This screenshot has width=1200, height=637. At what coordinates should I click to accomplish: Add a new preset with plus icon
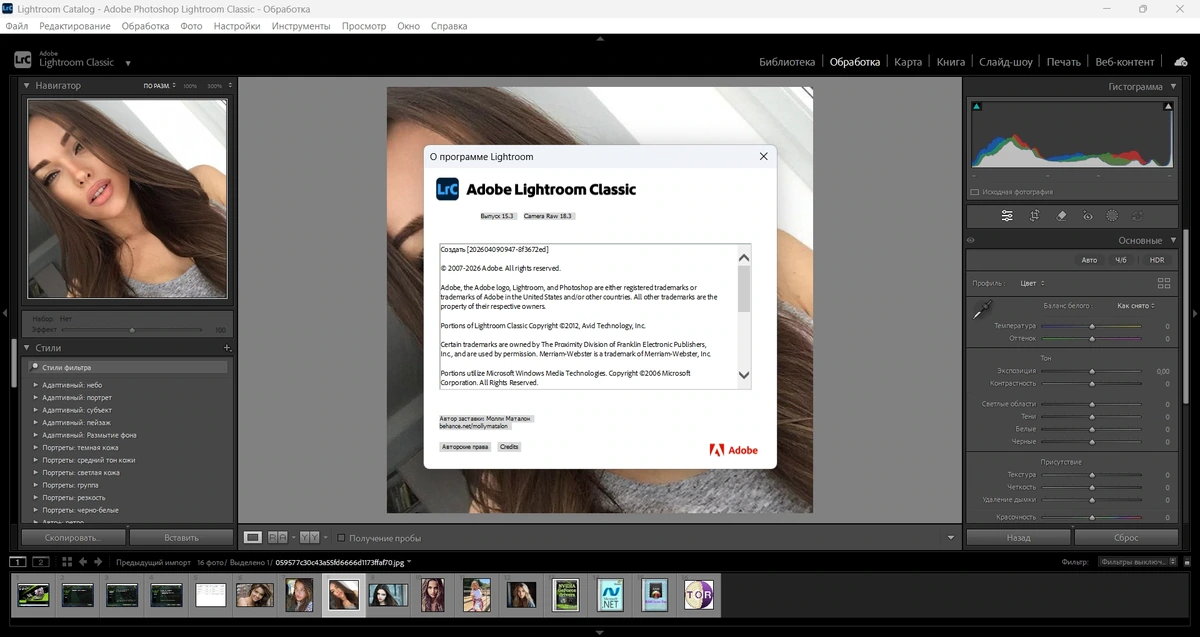pyautogui.click(x=227, y=348)
